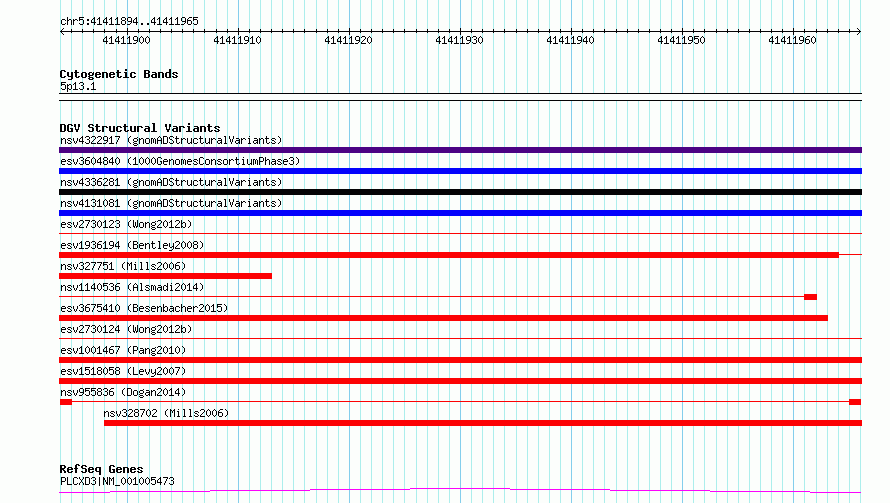Click the 41411960 ruler position label
890x503 pixels.
coord(792,40)
